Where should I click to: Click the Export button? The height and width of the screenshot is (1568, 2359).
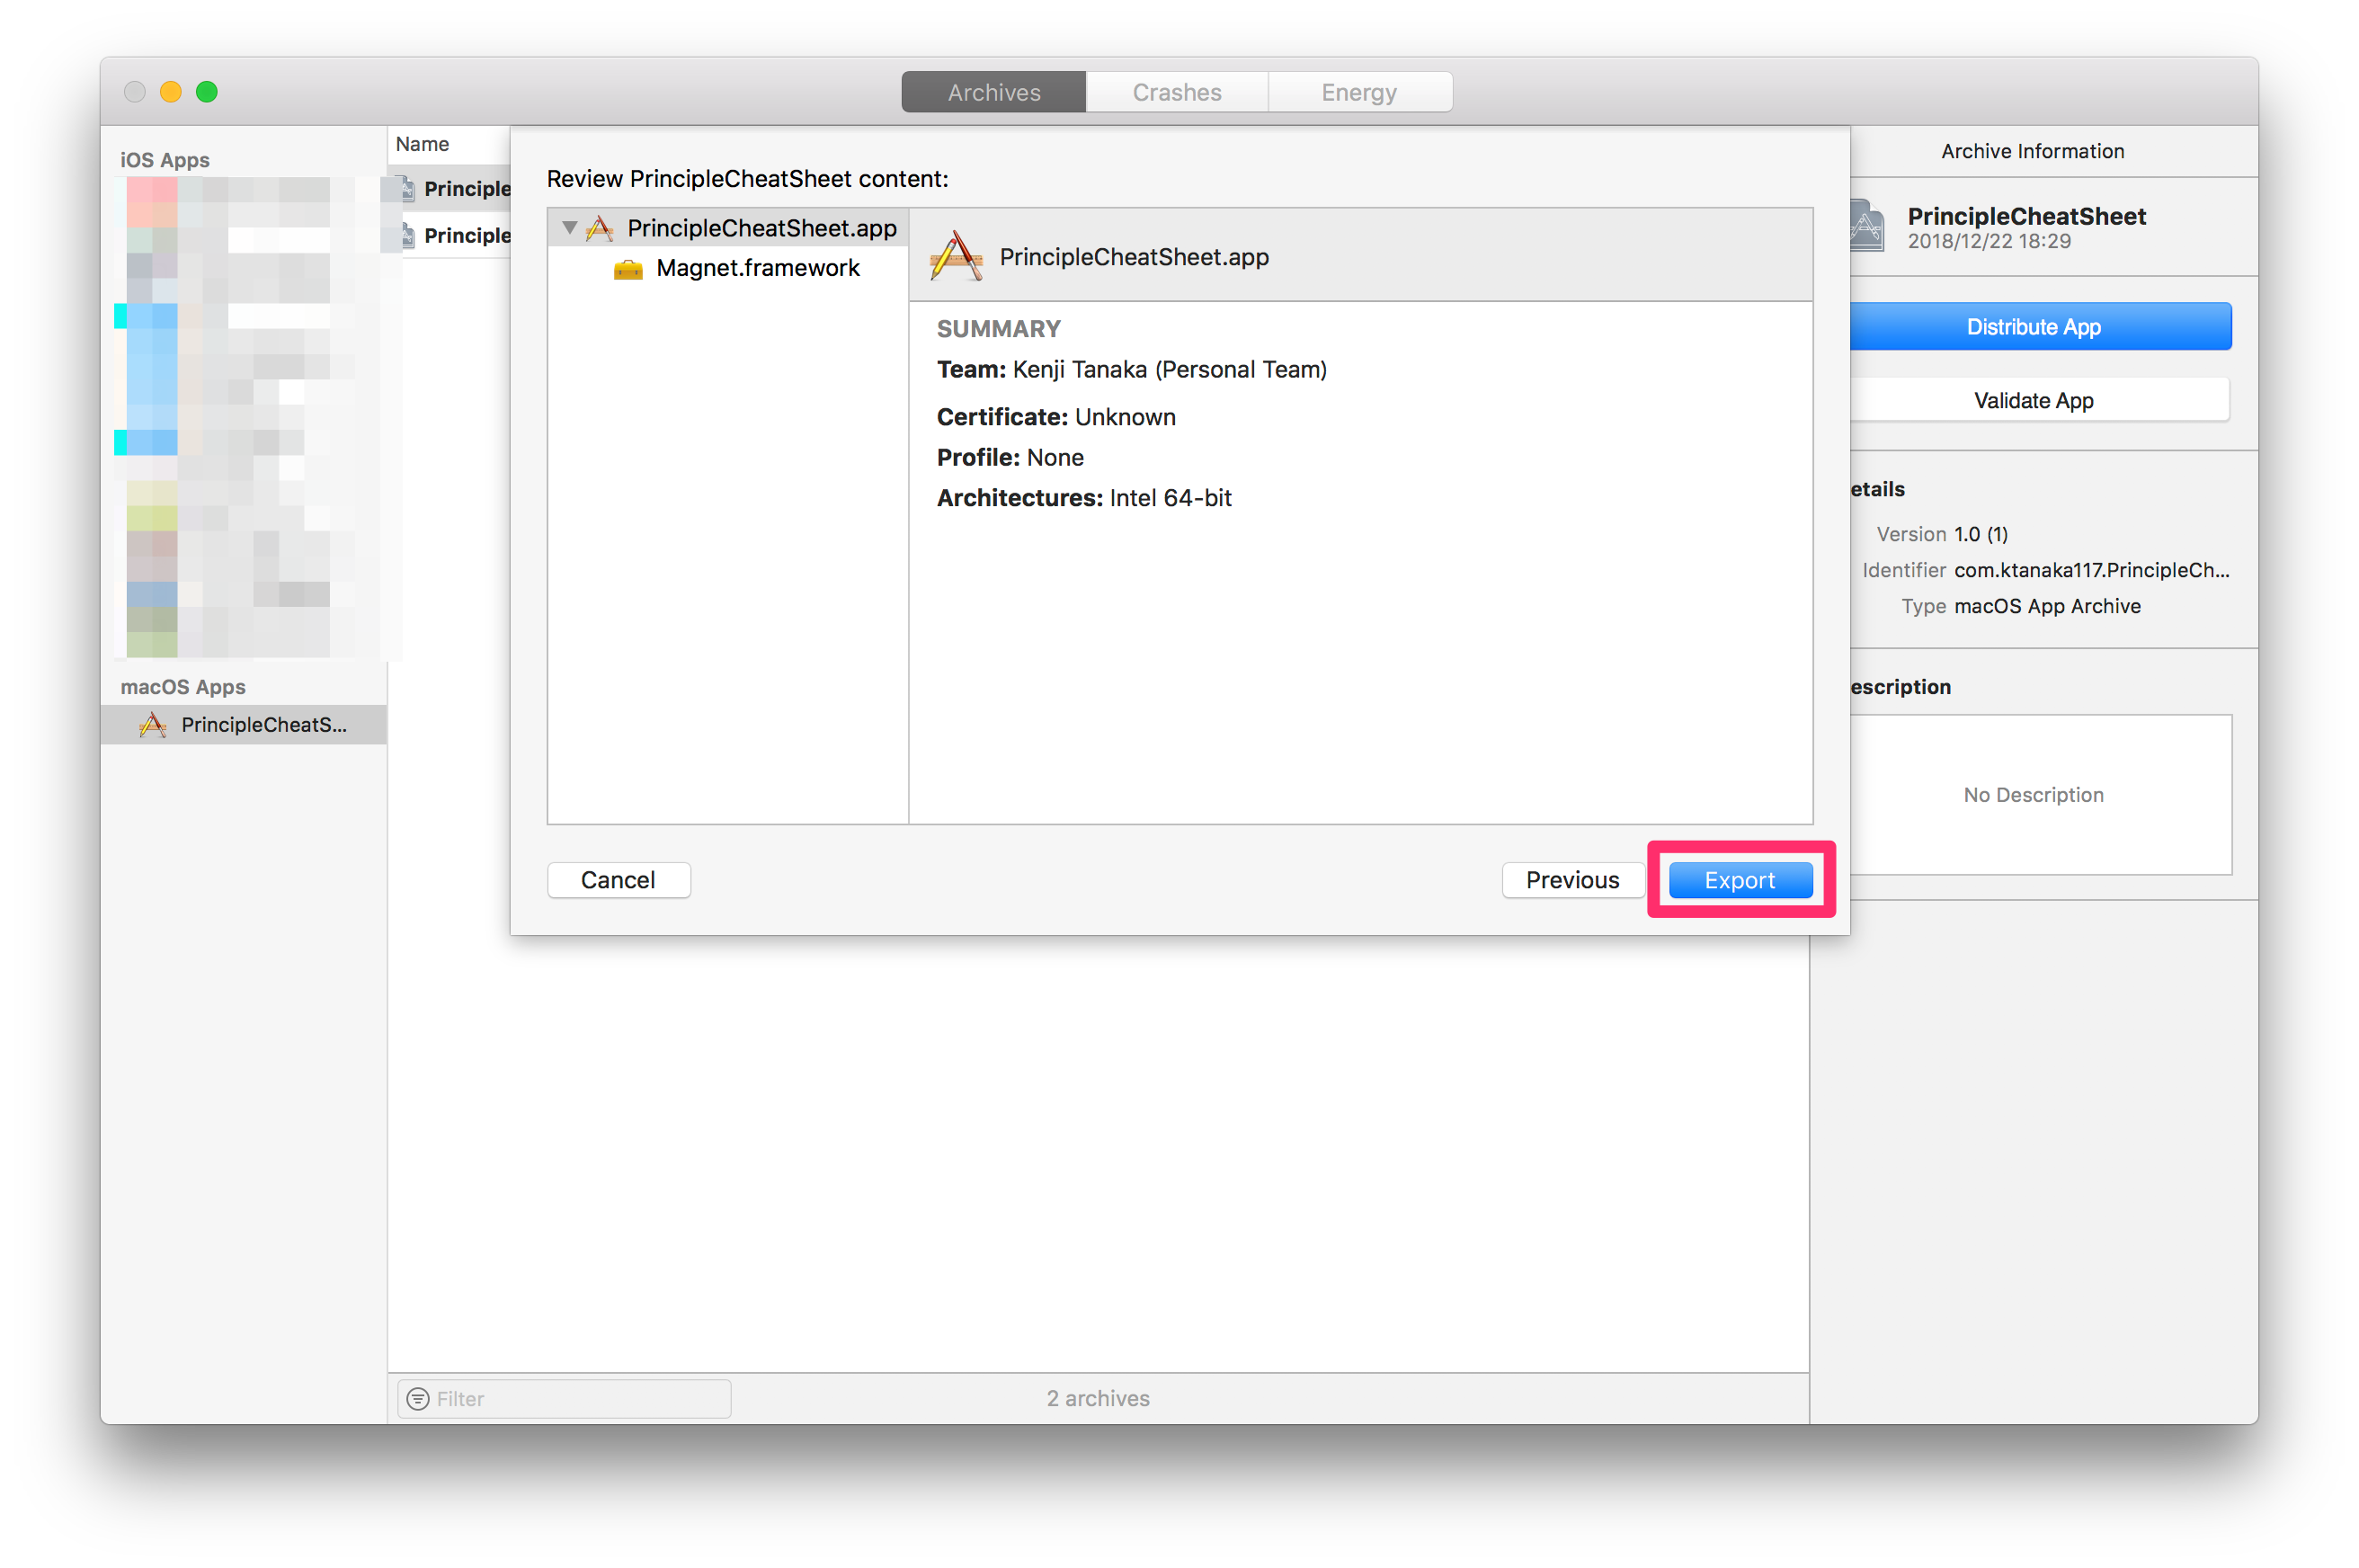(x=1739, y=879)
